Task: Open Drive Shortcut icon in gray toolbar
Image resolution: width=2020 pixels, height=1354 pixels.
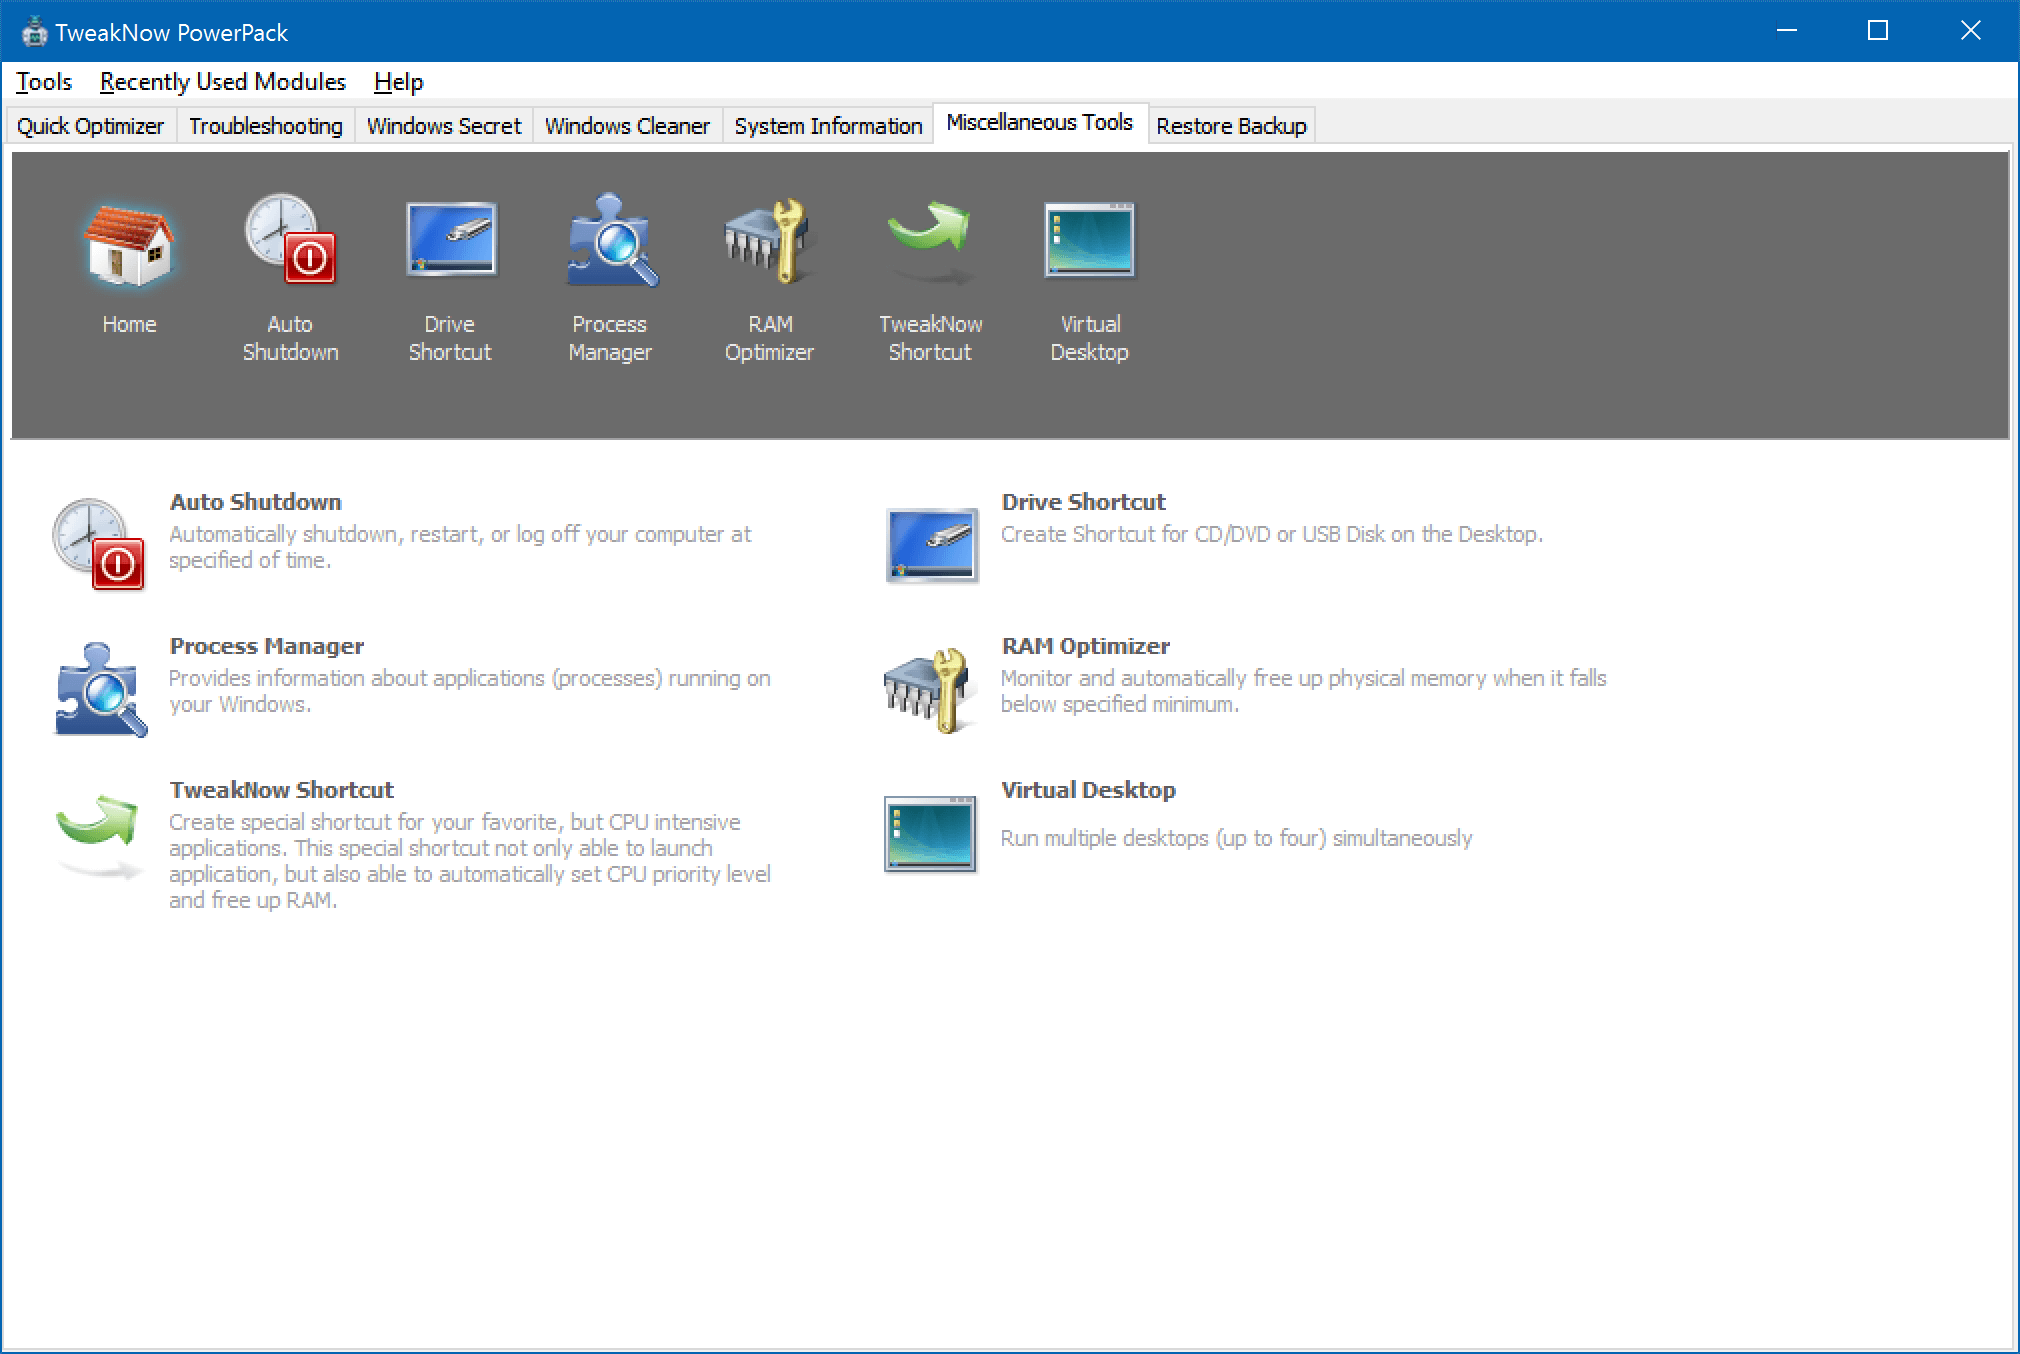Action: tap(450, 240)
